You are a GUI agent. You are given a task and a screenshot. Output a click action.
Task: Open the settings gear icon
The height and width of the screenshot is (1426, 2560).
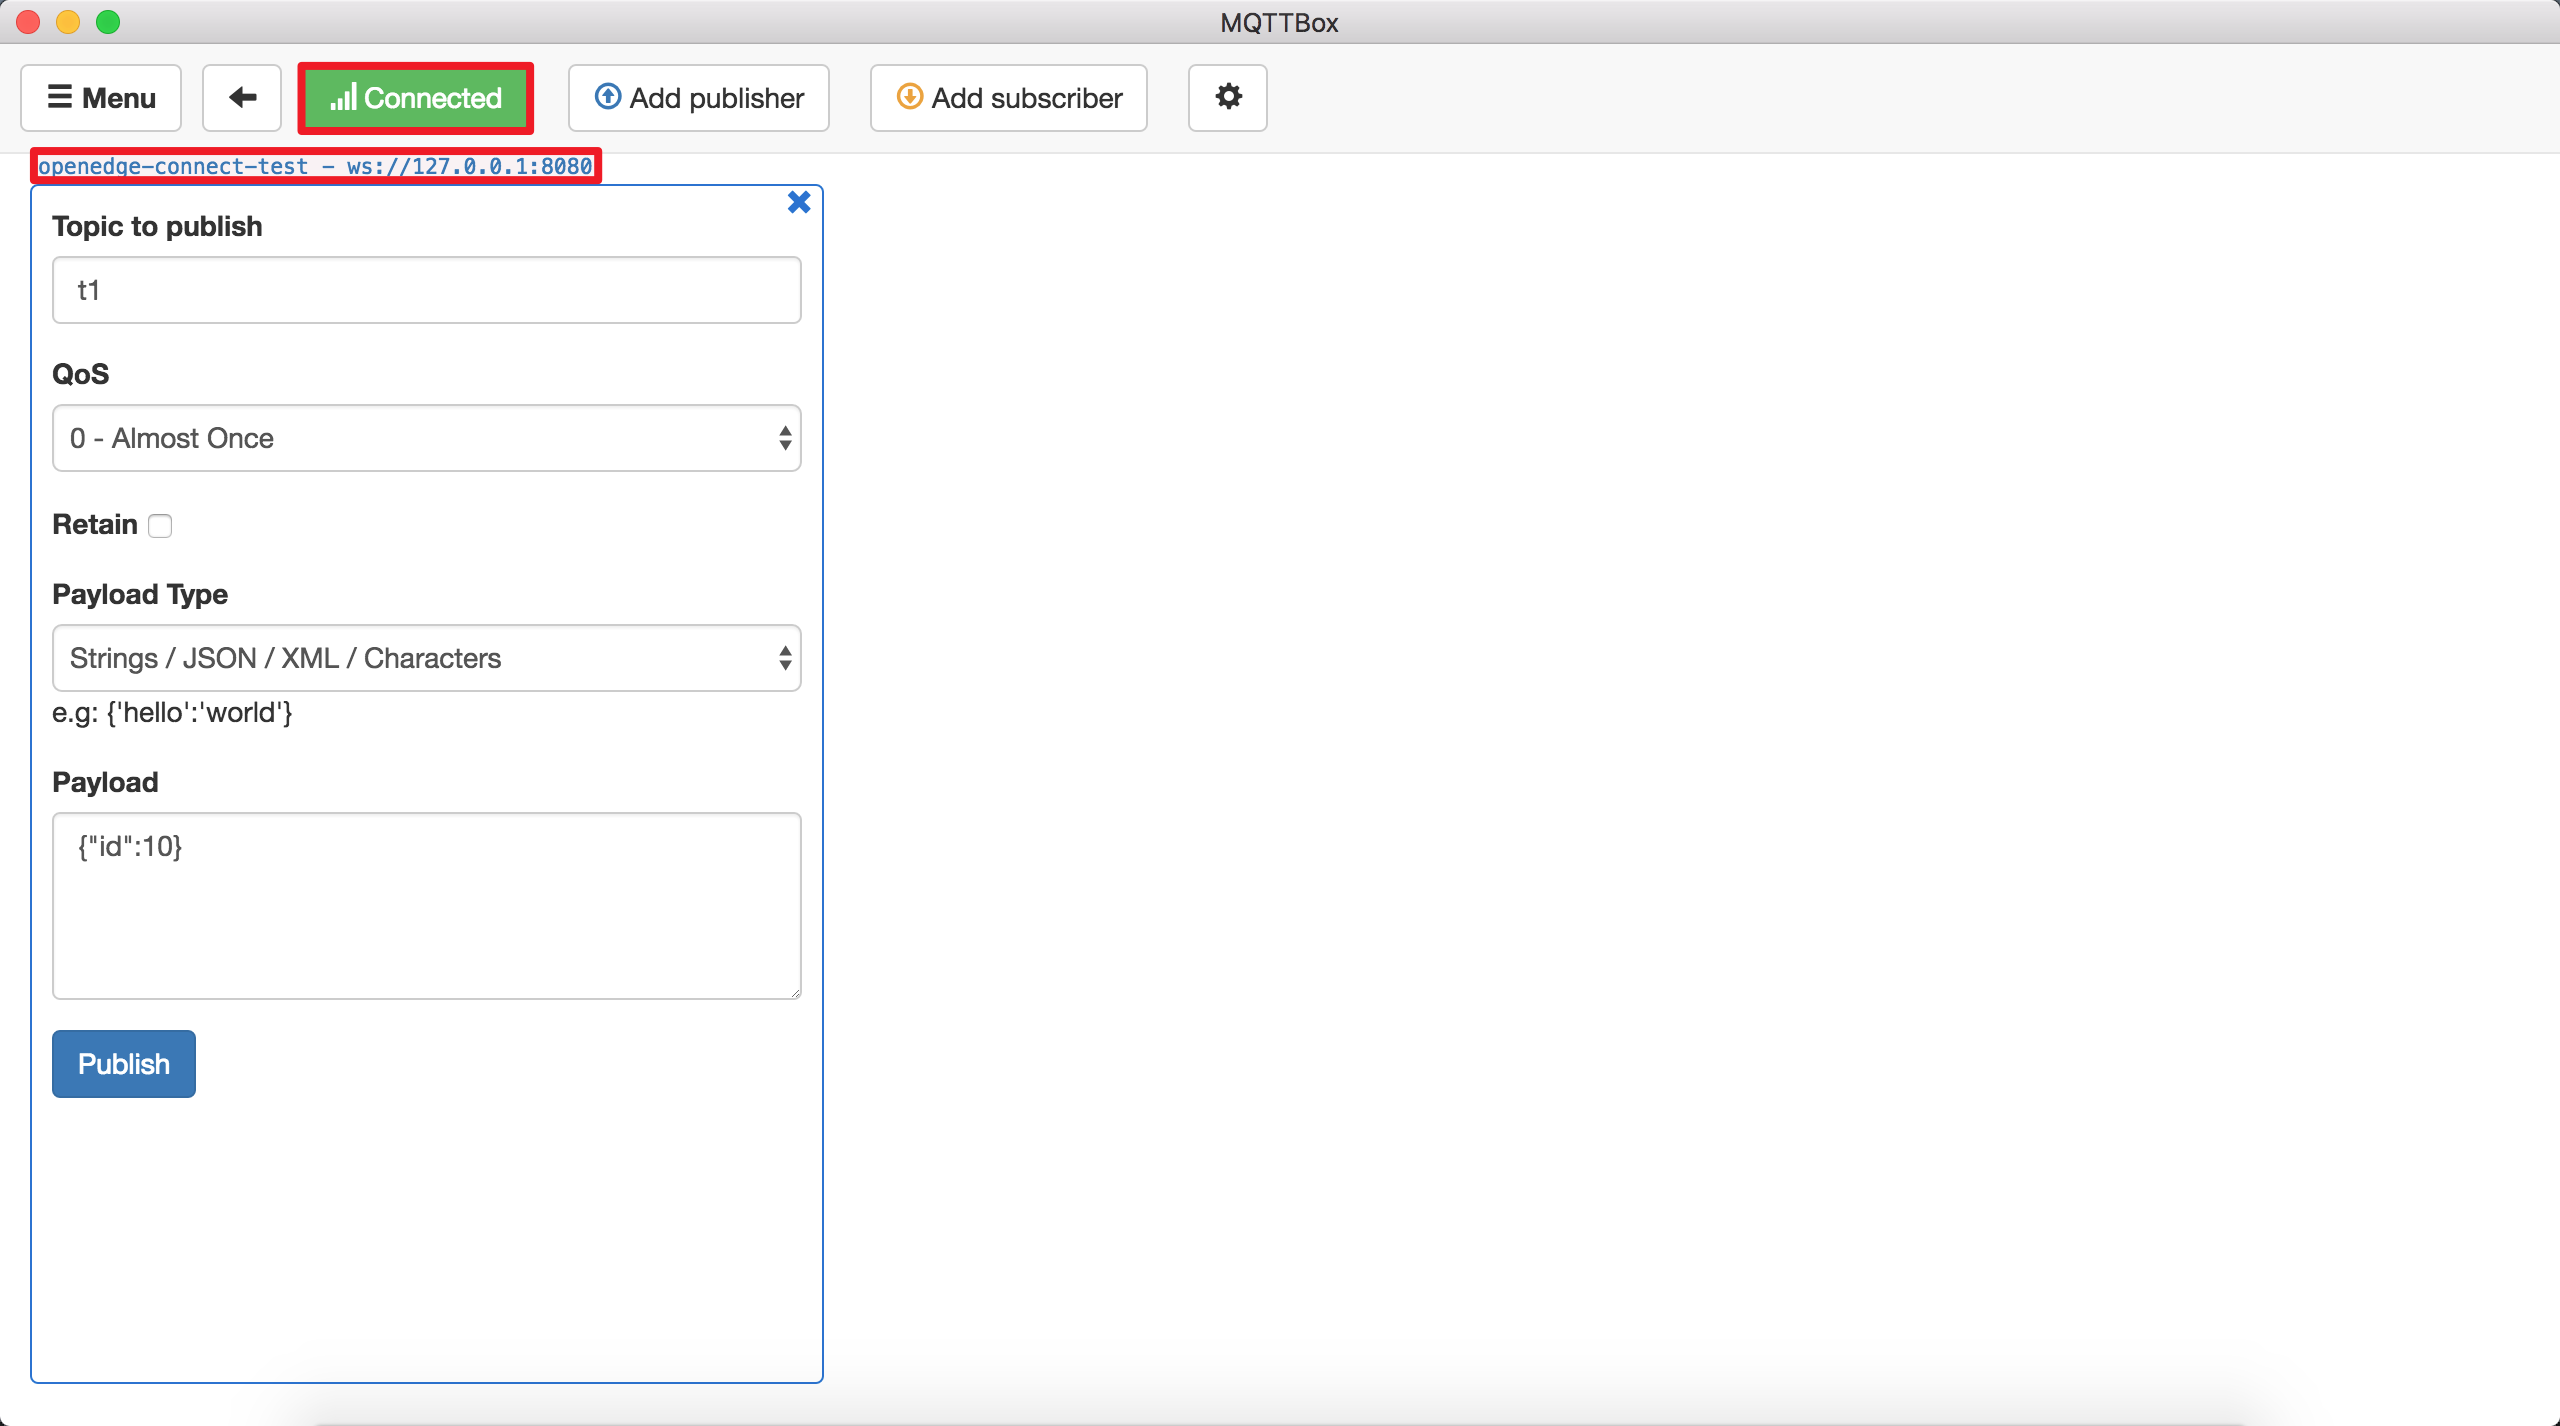[1229, 97]
